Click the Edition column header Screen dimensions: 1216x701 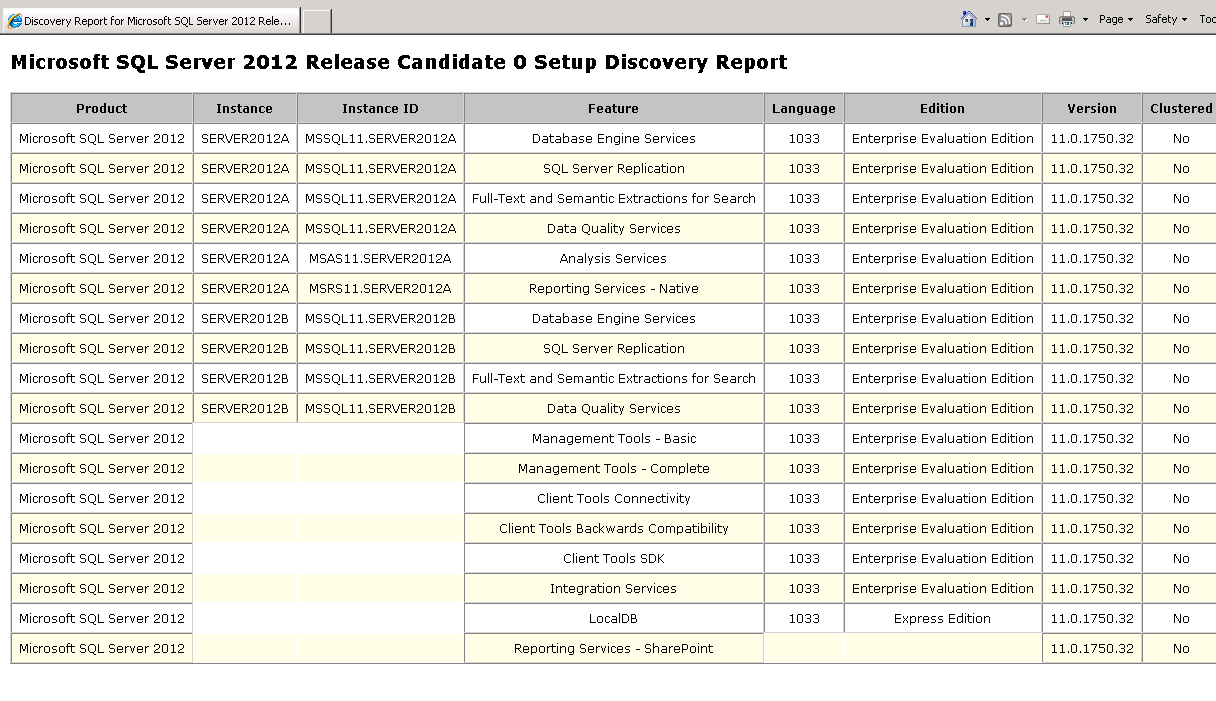942,108
